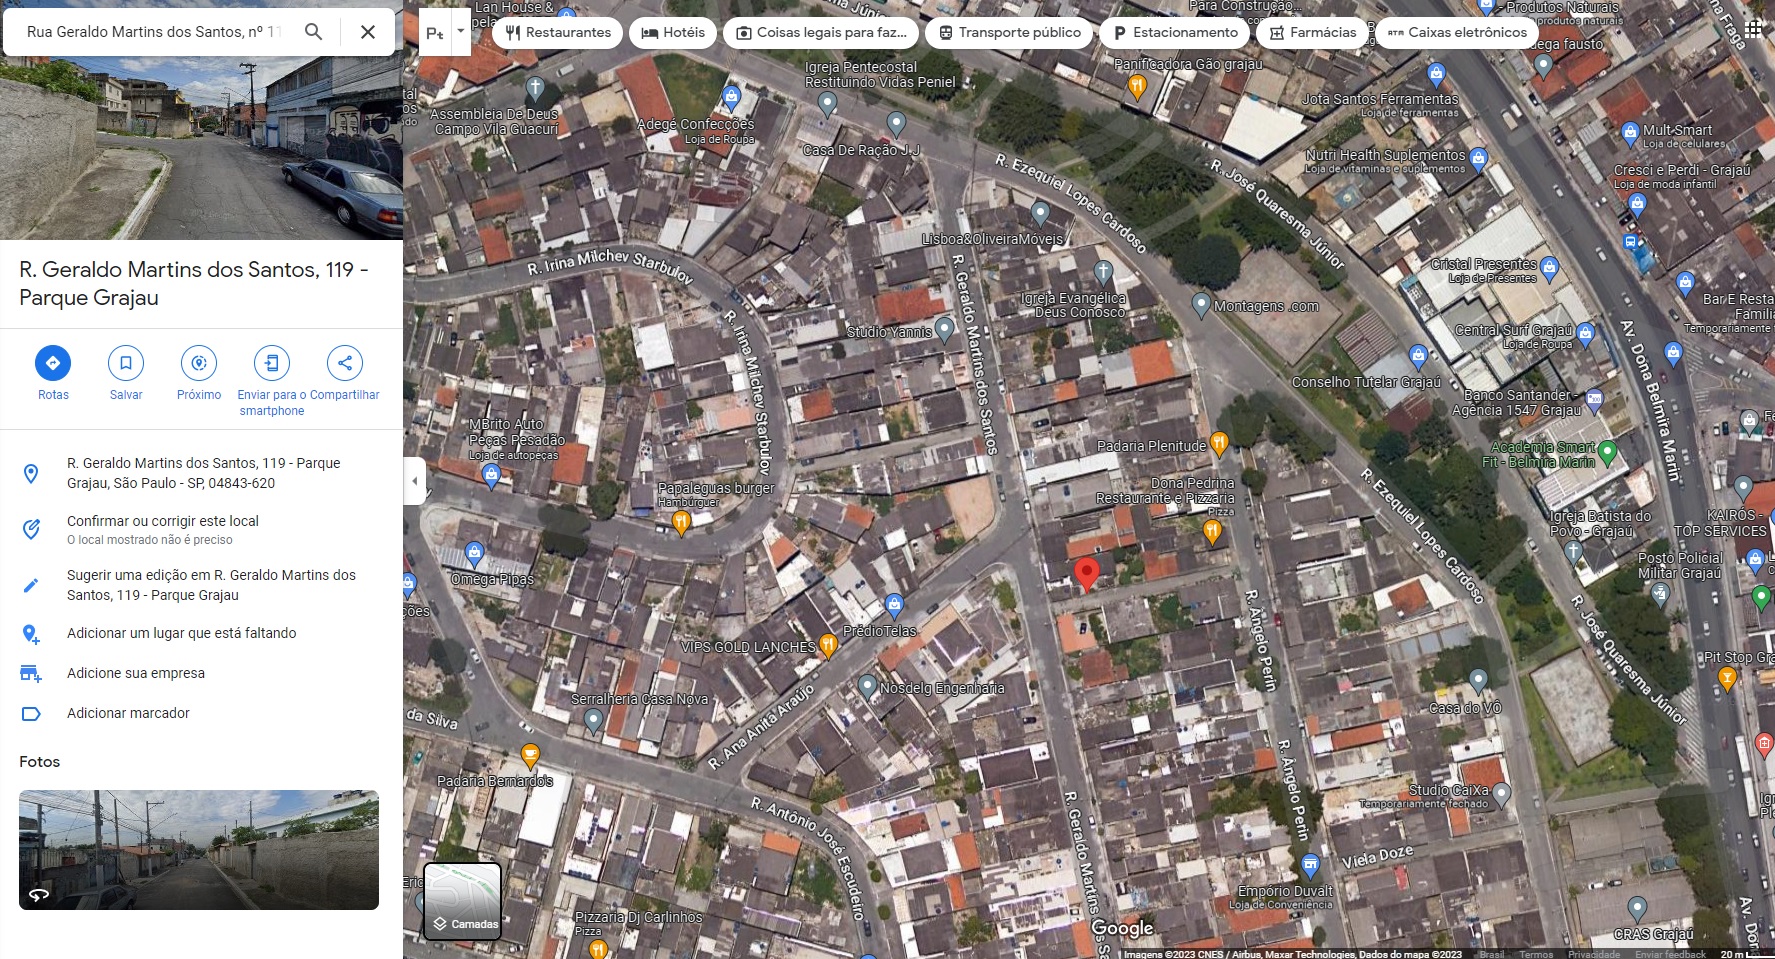Click the Panificadora Gão grajau marker
The image size is (1775, 959).
click(1137, 87)
